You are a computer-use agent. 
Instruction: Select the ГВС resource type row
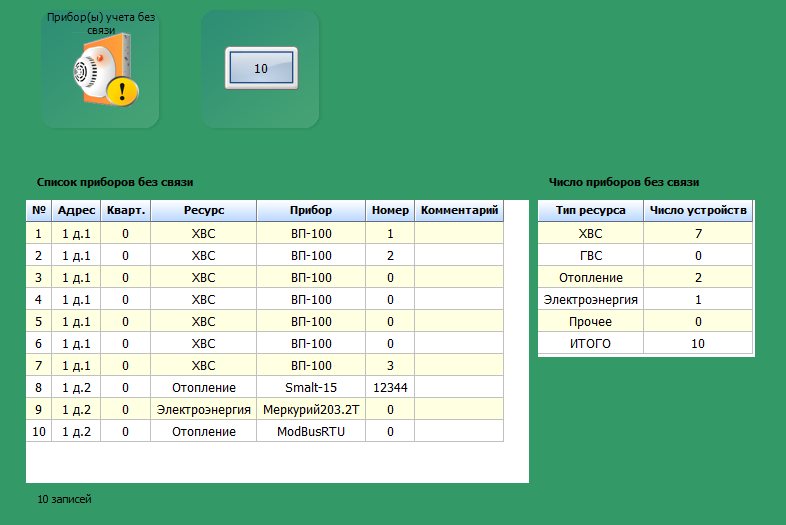590,255
